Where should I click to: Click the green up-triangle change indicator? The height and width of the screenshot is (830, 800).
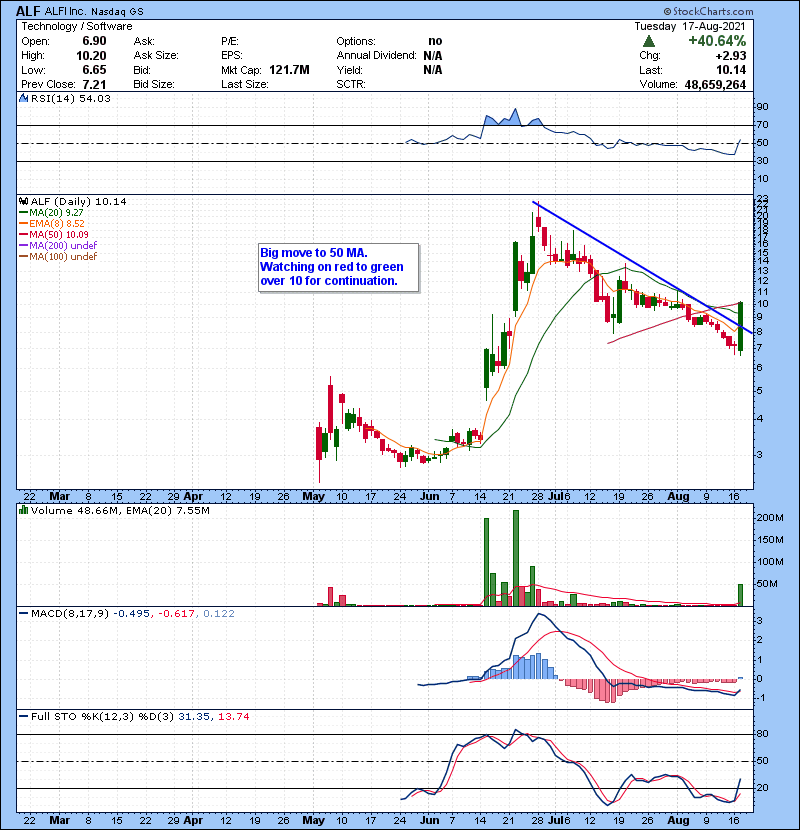(649, 41)
